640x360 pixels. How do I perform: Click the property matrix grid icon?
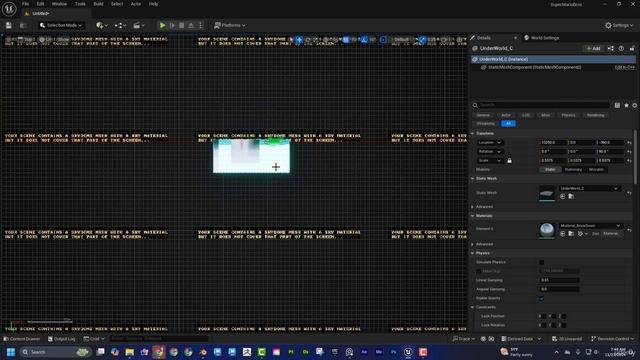tap(617, 105)
